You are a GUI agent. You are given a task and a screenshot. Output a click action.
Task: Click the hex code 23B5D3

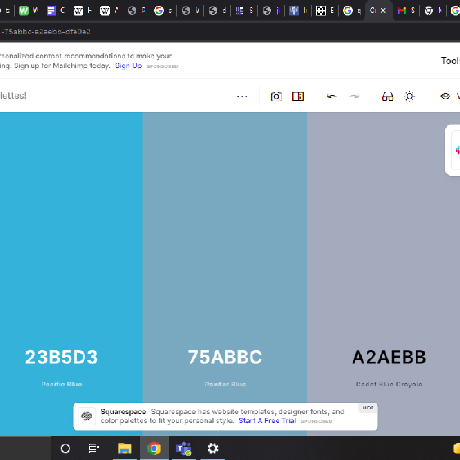(x=61, y=357)
